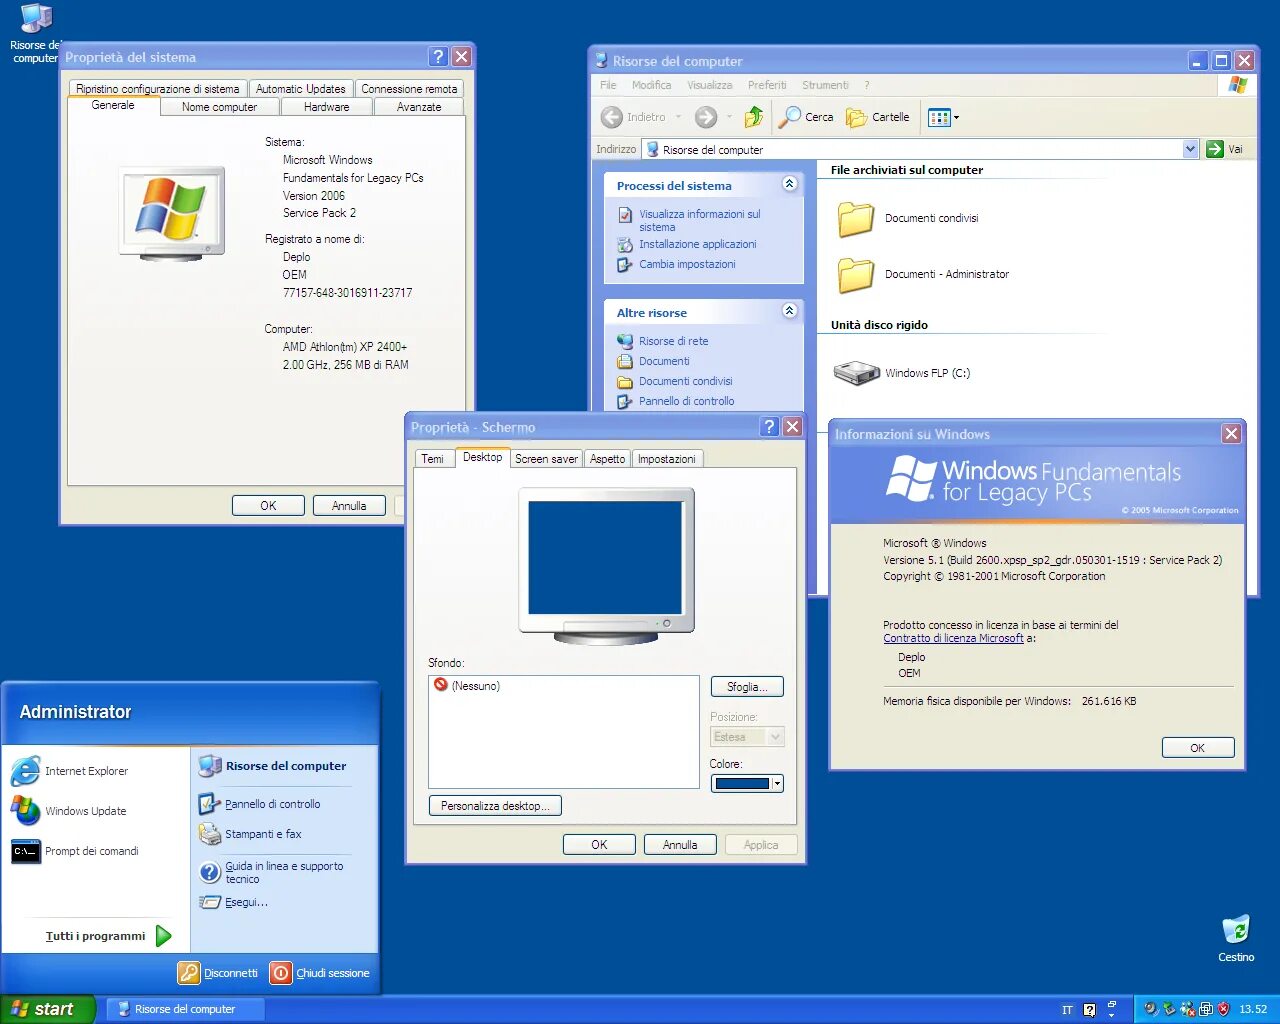Viewport: 1280px width, 1024px height.
Task: Click Personalizza desktop... button
Action: [x=495, y=806]
